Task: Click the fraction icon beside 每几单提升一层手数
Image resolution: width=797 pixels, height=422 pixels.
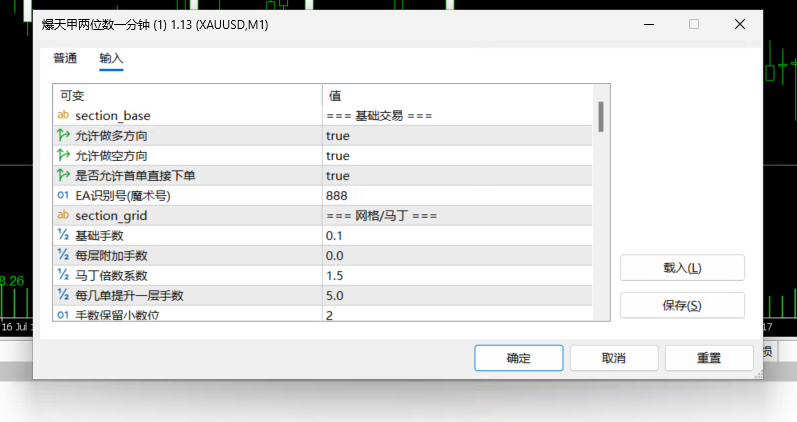Action: pyautogui.click(x=63, y=295)
